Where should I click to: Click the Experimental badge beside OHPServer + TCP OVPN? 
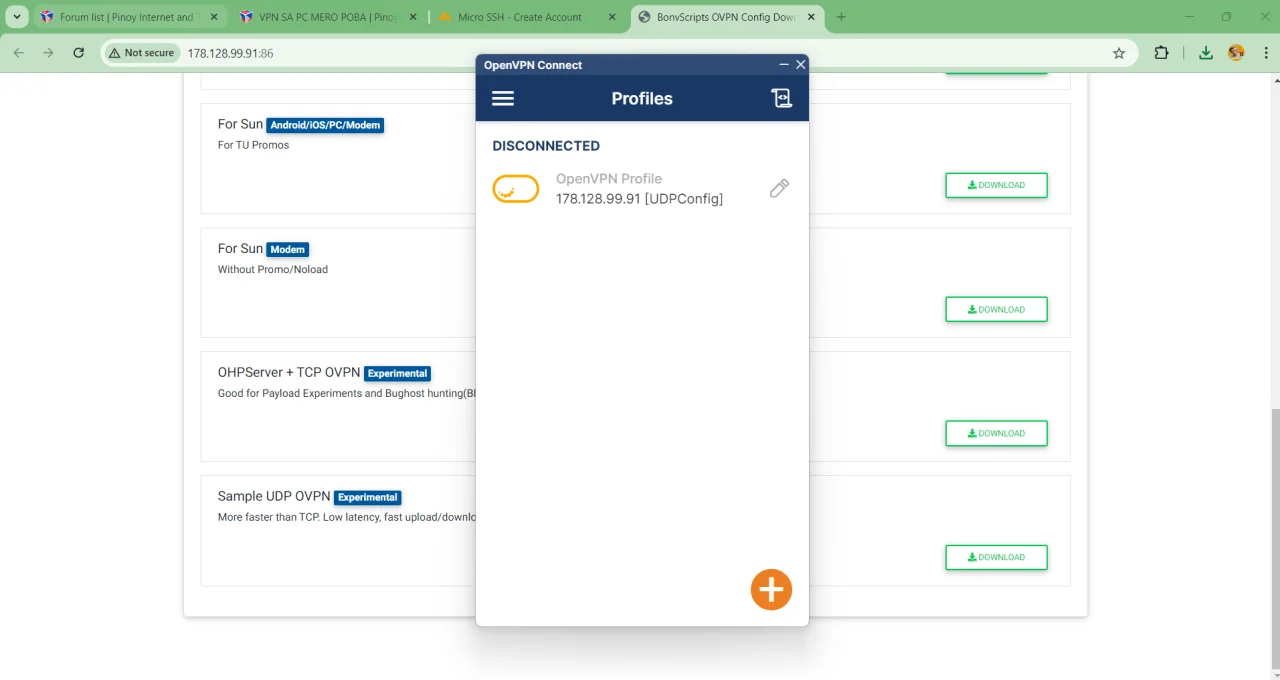397,373
